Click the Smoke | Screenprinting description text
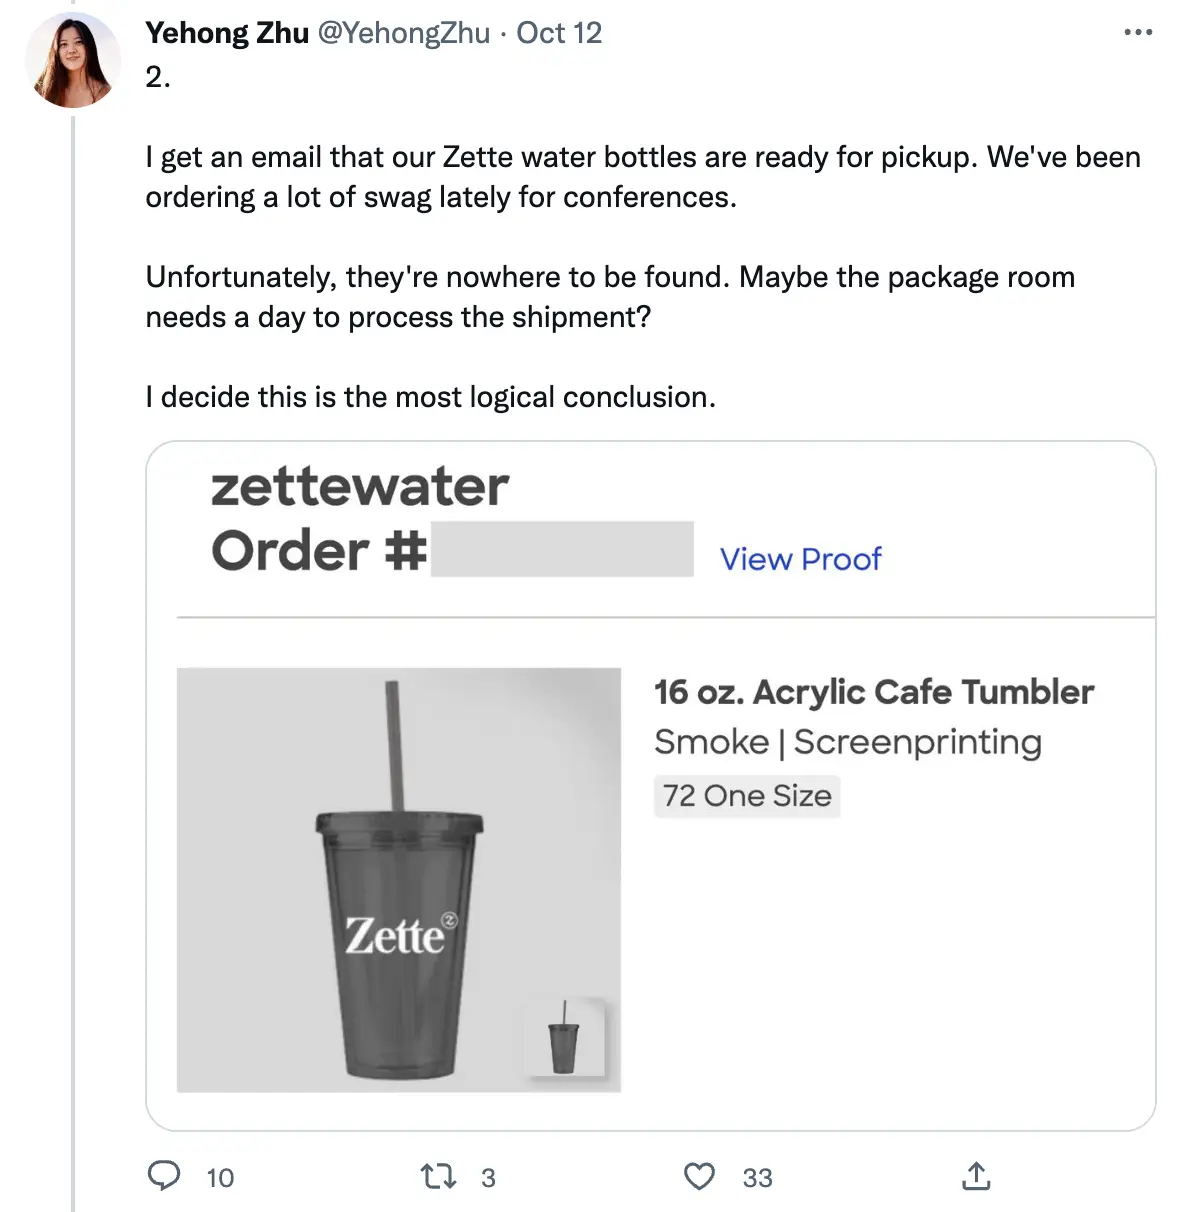Image resolution: width=1184 pixels, height=1212 pixels. click(x=848, y=742)
